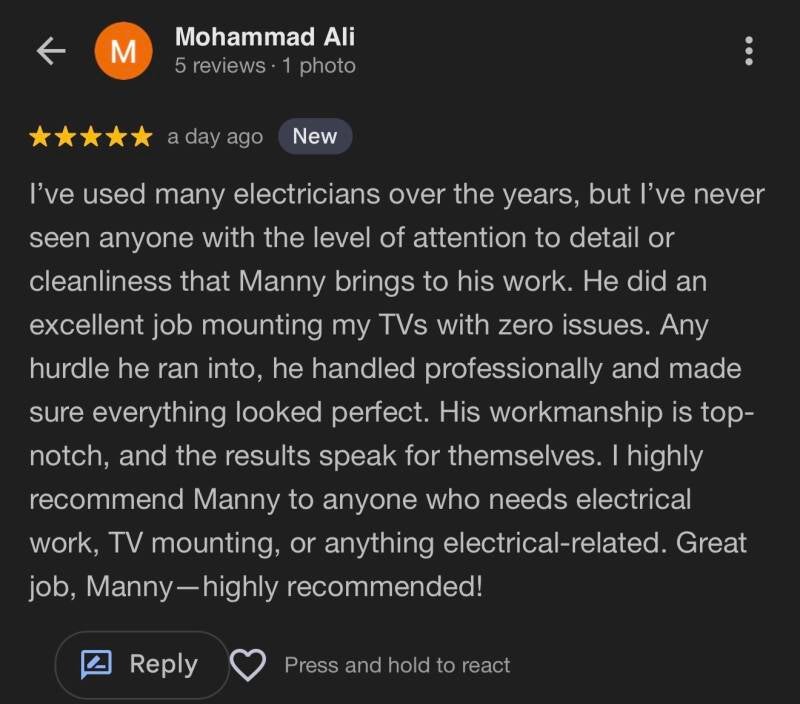Tap the New badge
Image resolution: width=800 pixels, height=704 pixels.
tap(314, 137)
